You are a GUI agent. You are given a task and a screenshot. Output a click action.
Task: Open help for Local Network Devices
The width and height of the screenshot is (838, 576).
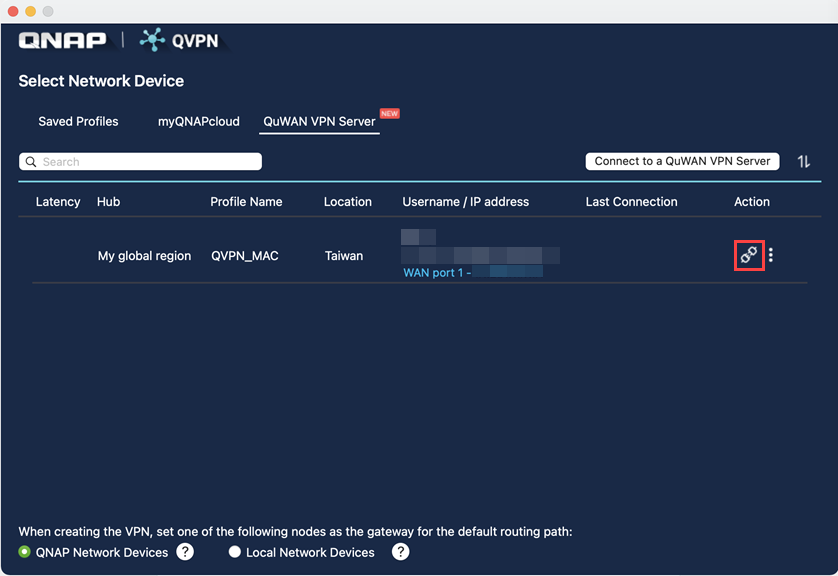[400, 552]
